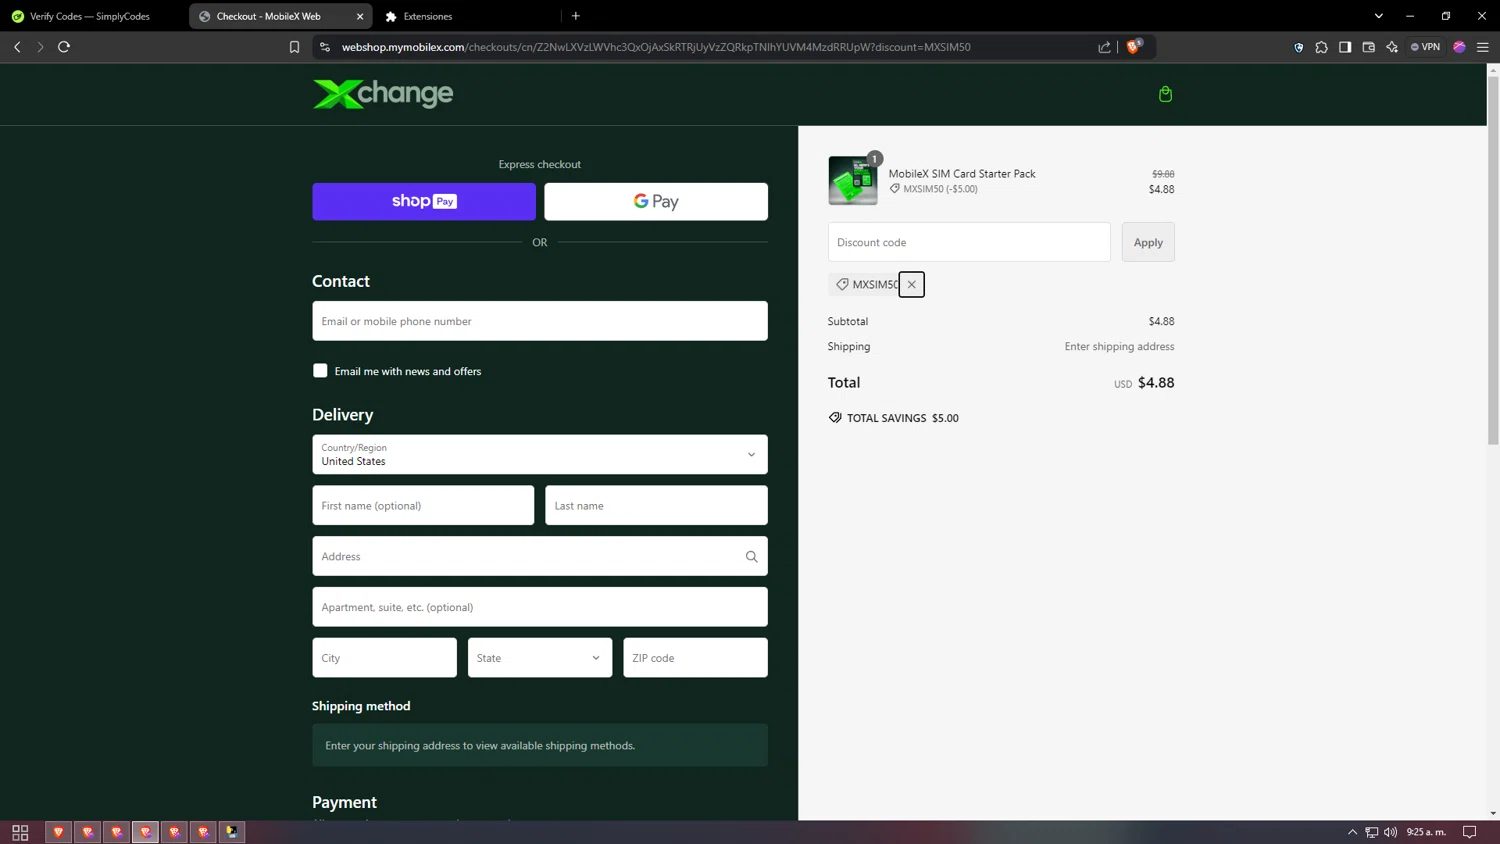The width and height of the screenshot is (1500, 844).
Task: Open the Python app in taskbar
Action: click(x=232, y=832)
